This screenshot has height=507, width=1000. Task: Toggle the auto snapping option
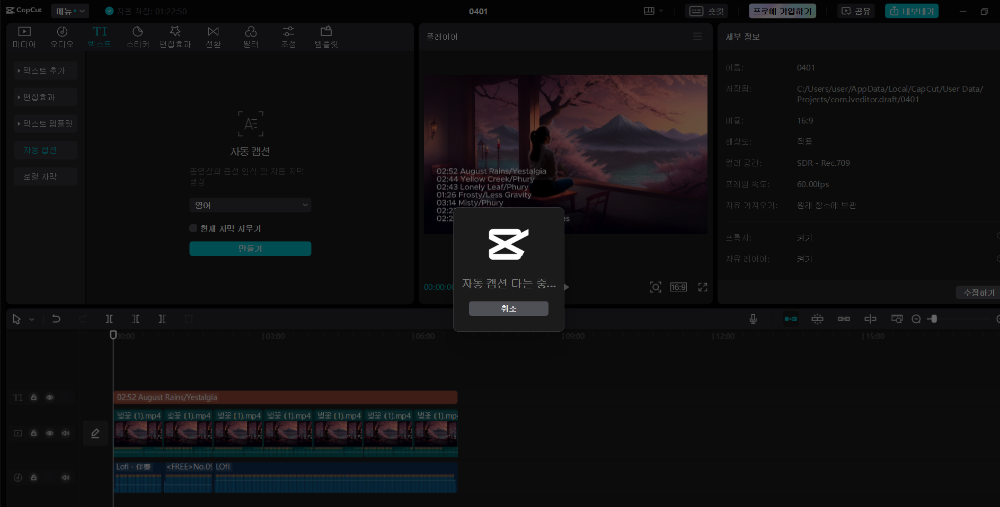[817, 319]
